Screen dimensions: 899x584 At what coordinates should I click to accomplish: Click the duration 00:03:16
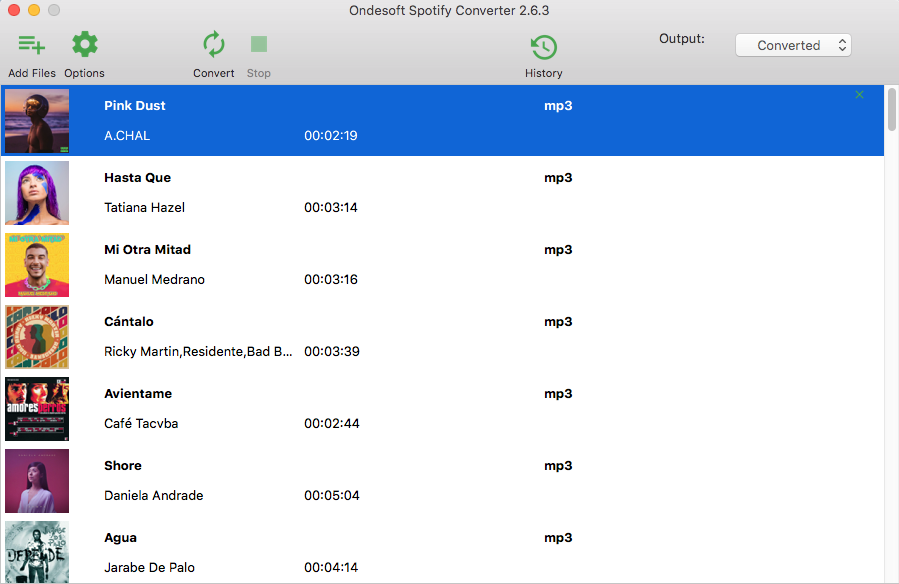tap(331, 280)
